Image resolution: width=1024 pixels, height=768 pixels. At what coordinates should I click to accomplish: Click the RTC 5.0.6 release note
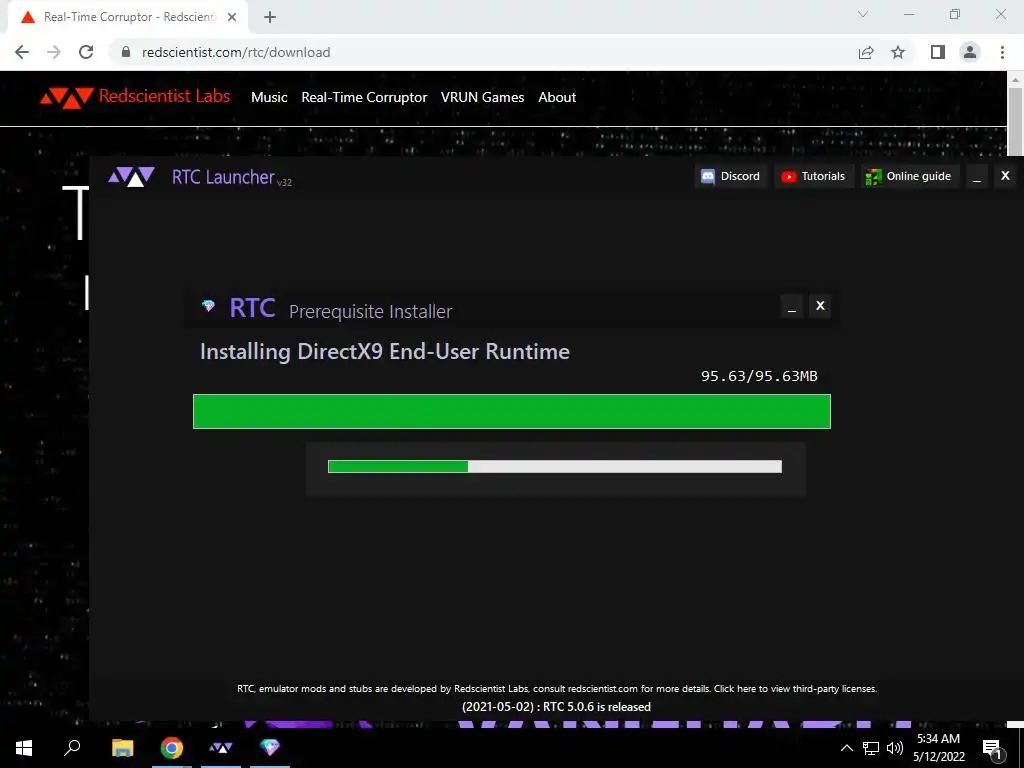tap(556, 707)
